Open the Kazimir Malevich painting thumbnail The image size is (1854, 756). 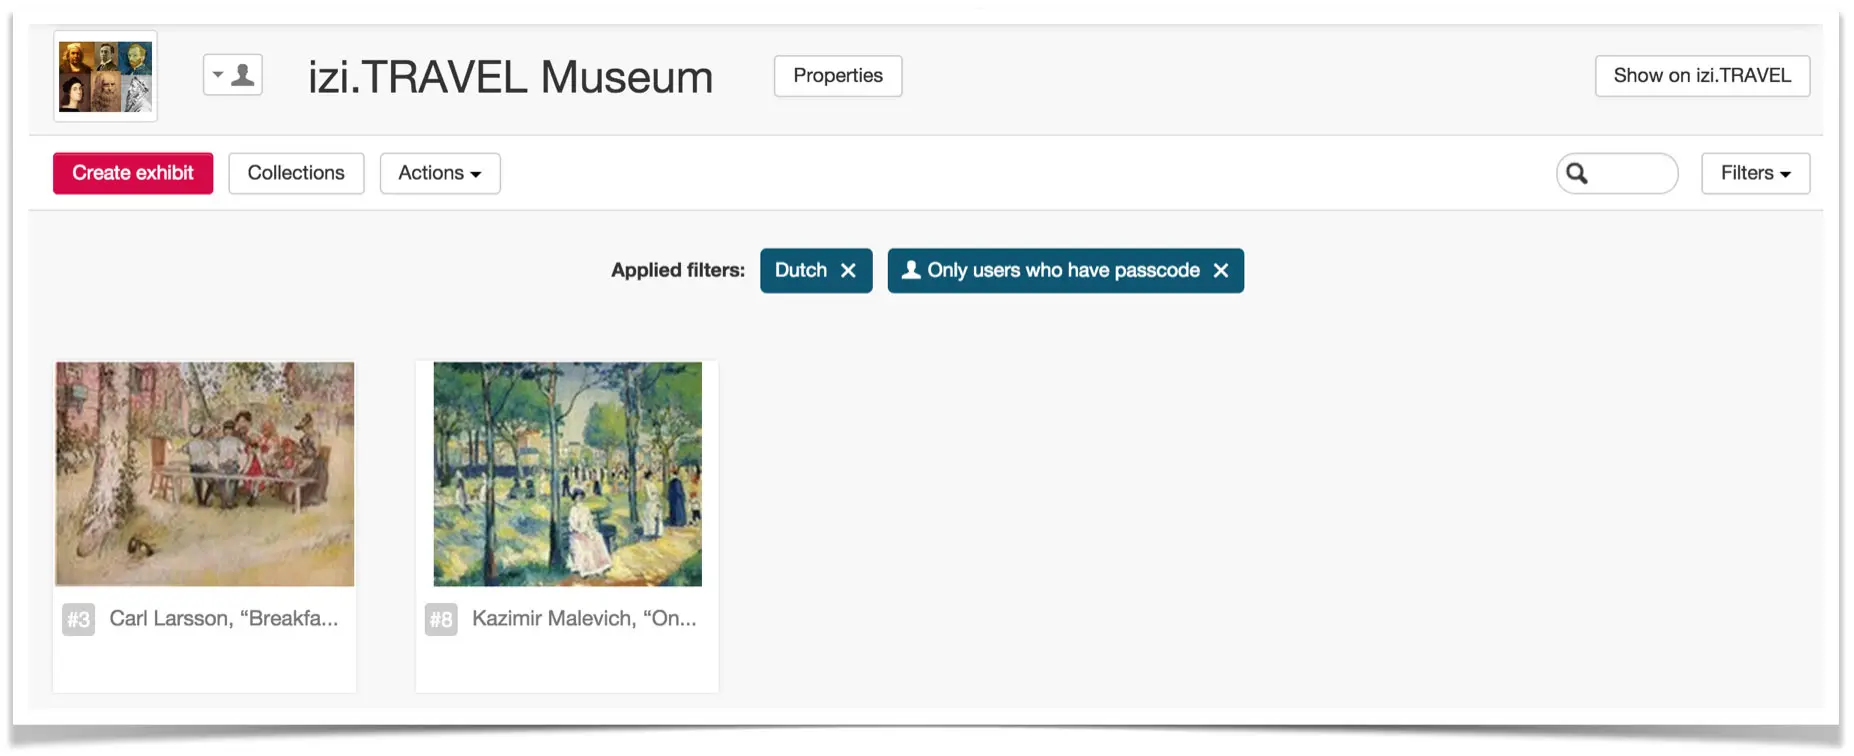567,474
